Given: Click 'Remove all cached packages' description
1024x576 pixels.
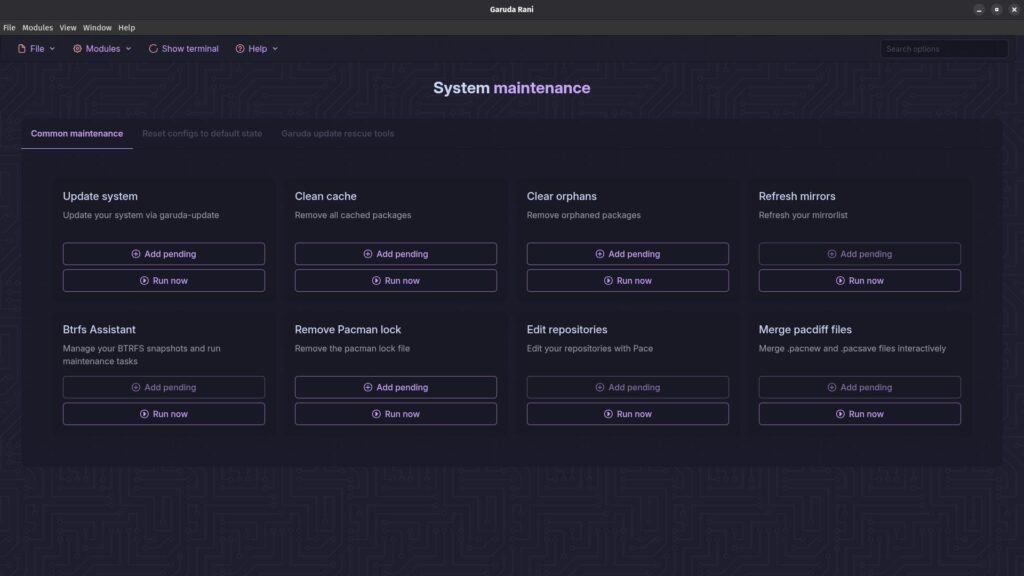Looking at the screenshot, I should 353,216.
